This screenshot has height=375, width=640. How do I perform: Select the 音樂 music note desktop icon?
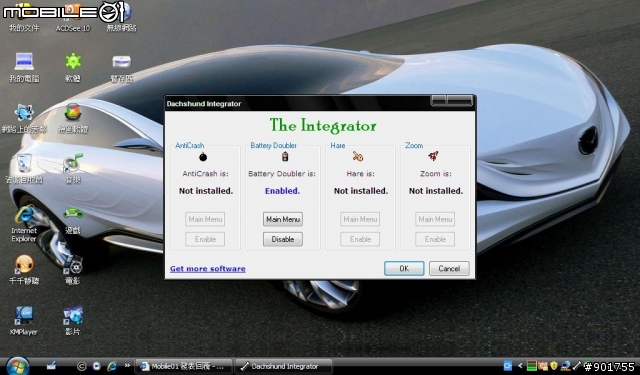73,169
